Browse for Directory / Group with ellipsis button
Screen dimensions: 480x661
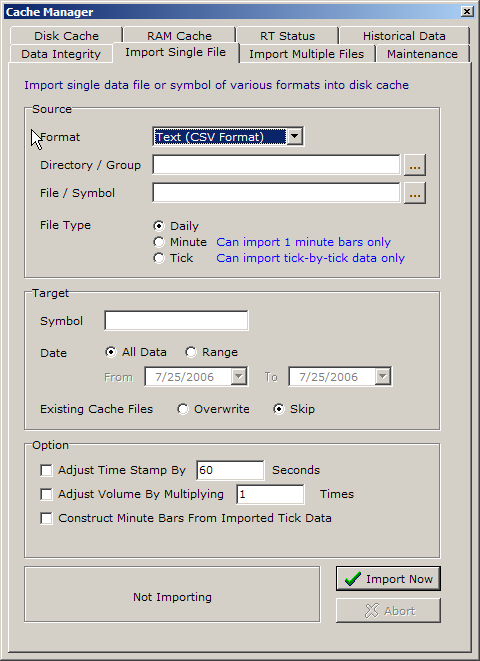click(415, 165)
